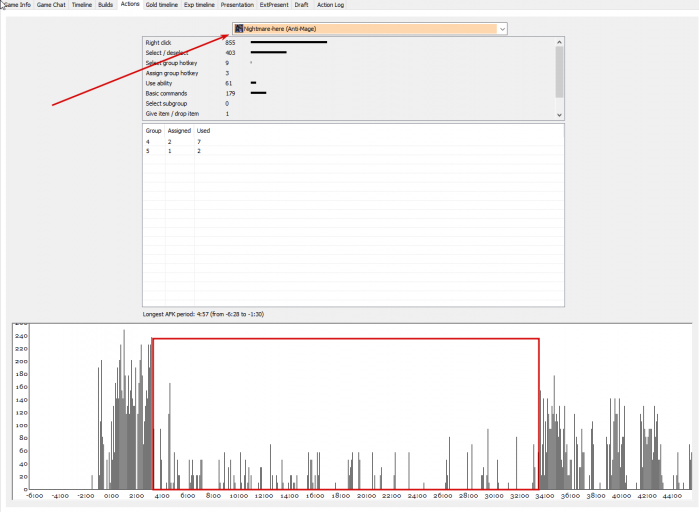The height and width of the screenshot is (512, 699).
Task: Click the Basic commands count 179
Action: click(230, 94)
